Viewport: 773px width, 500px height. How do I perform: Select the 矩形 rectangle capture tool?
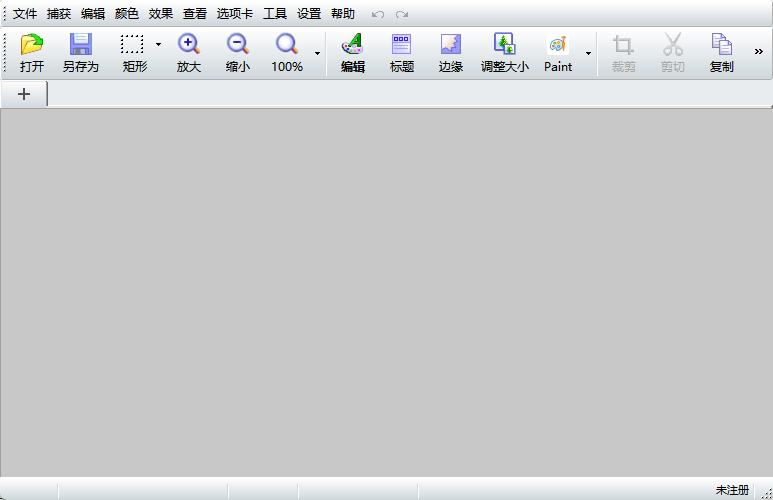pos(132,53)
